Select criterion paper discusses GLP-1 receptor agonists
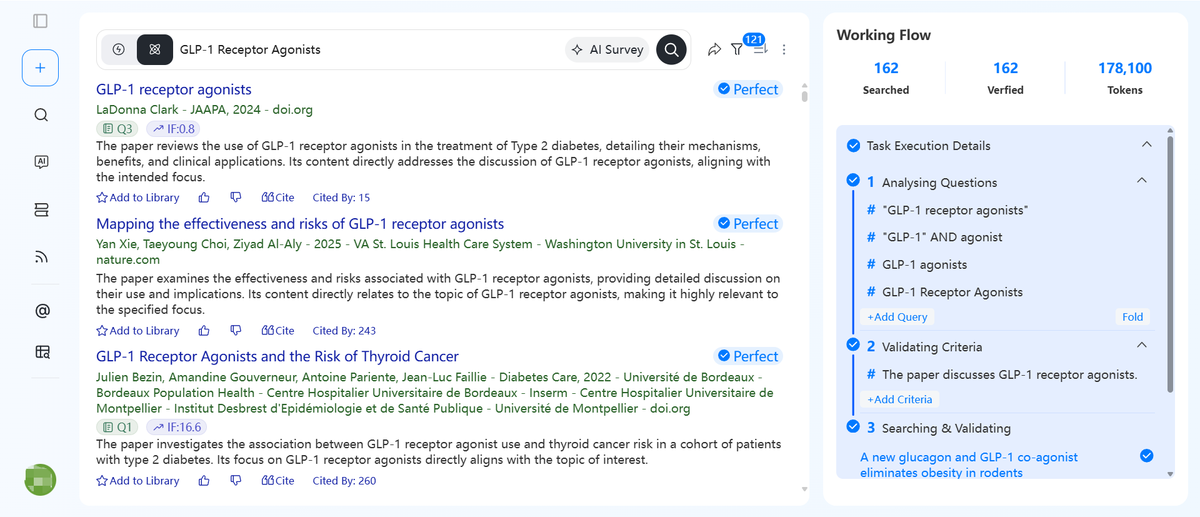The width and height of the screenshot is (1200, 517). coord(1010,375)
